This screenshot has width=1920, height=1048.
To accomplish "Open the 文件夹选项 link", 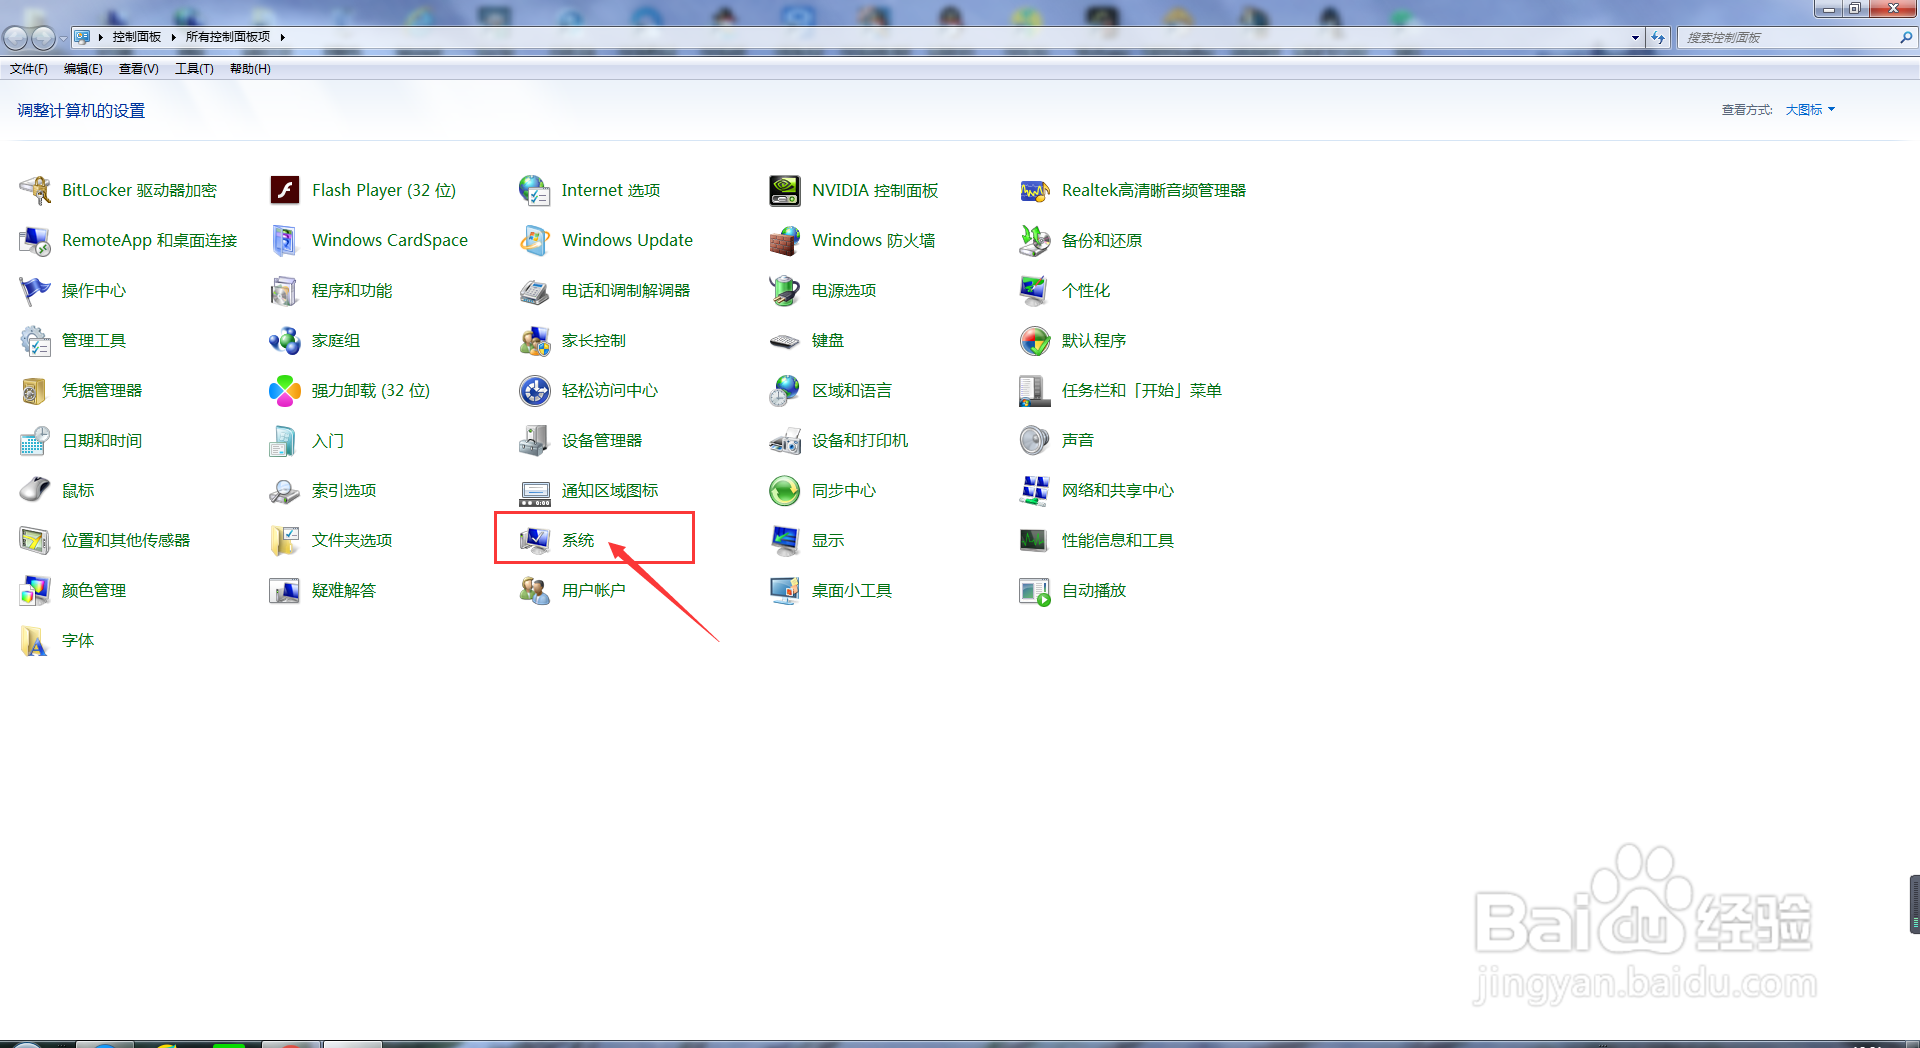I will [352, 540].
